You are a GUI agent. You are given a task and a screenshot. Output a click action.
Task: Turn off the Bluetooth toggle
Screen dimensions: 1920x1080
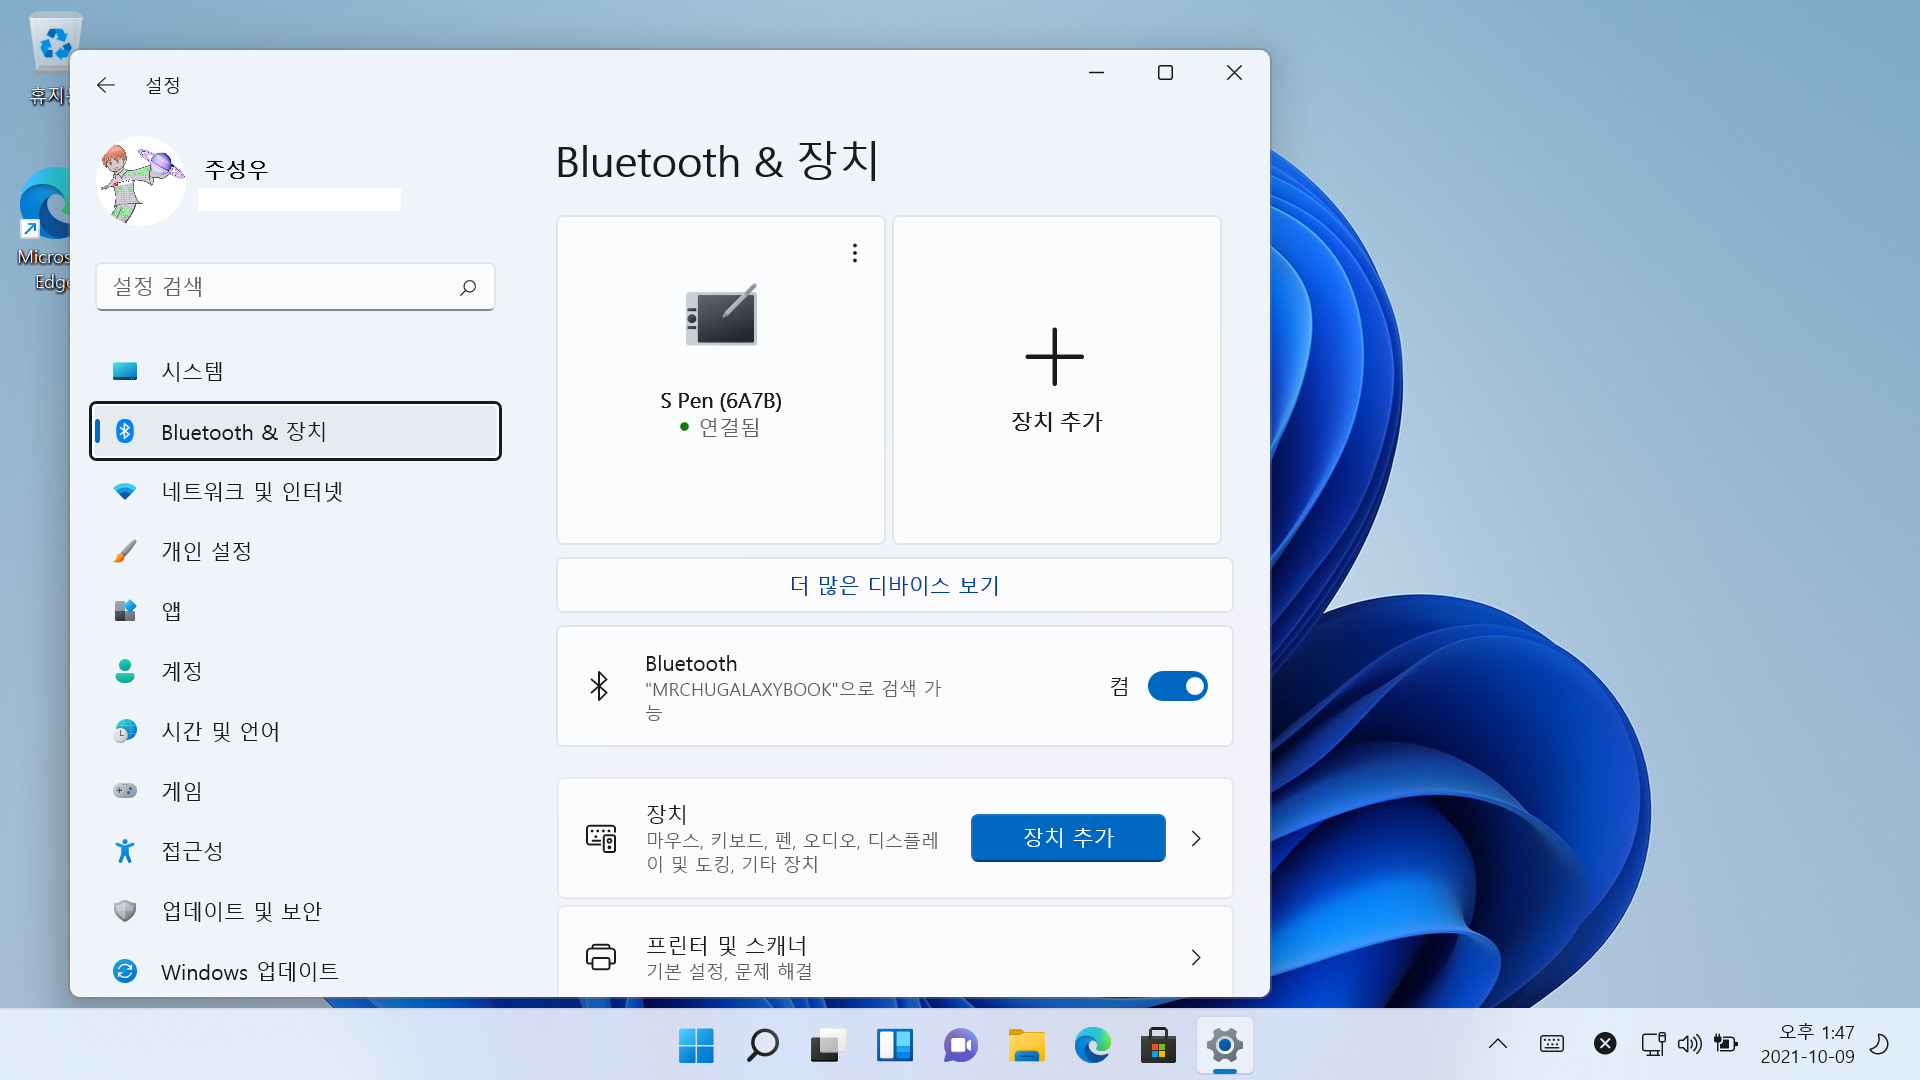pos(1177,686)
